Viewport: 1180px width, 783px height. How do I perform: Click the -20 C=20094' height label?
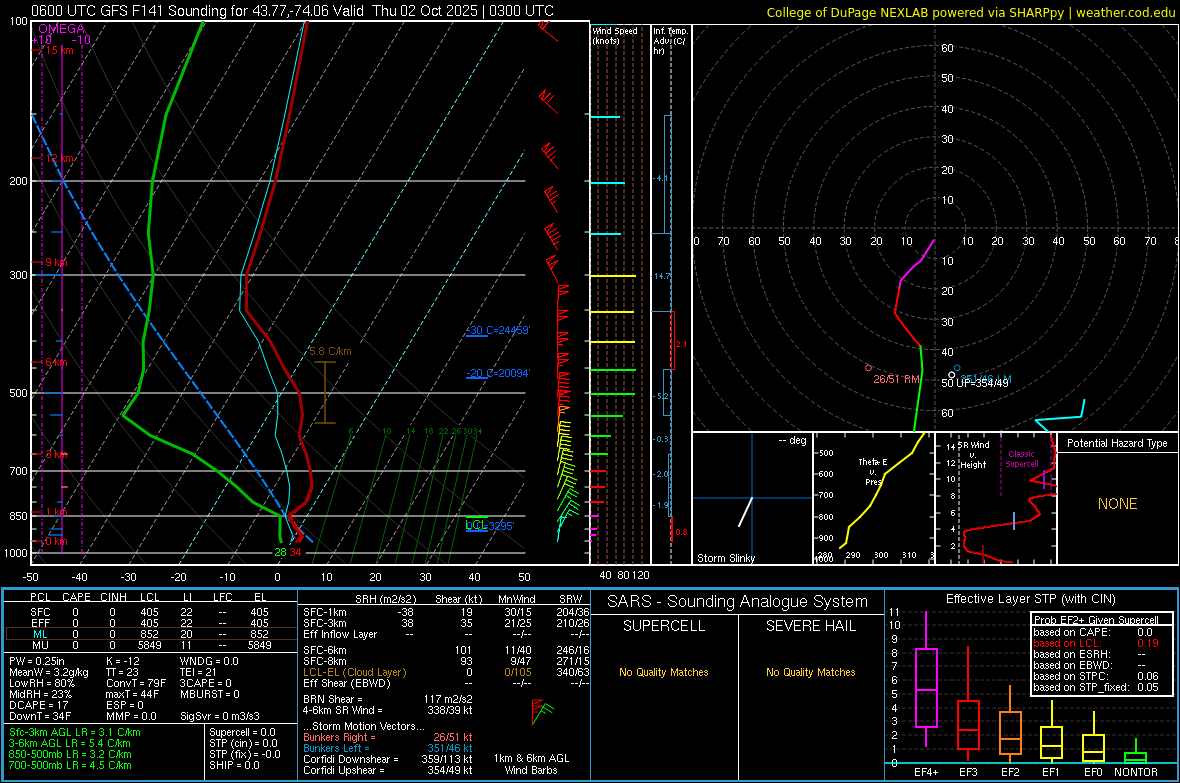click(498, 373)
